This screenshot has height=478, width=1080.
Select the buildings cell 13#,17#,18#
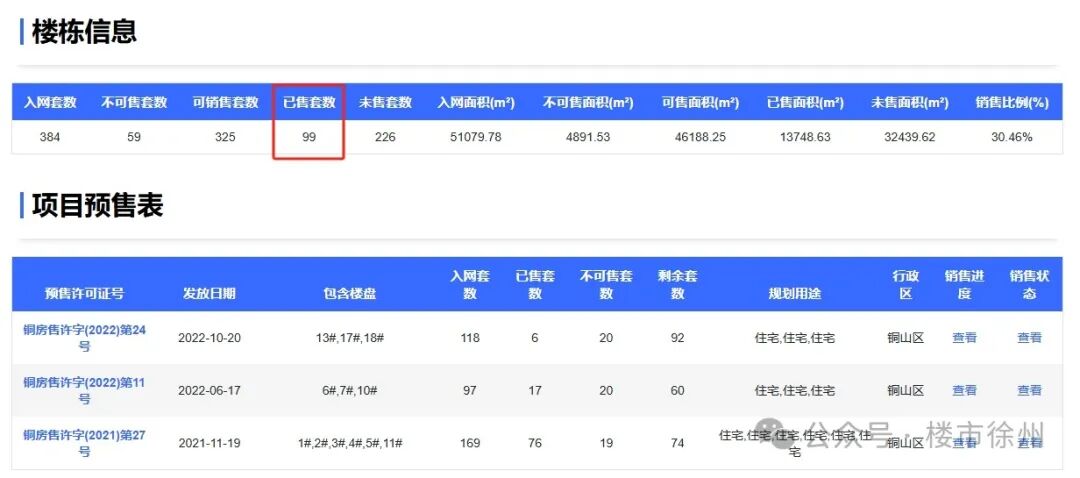coord(350,338)
